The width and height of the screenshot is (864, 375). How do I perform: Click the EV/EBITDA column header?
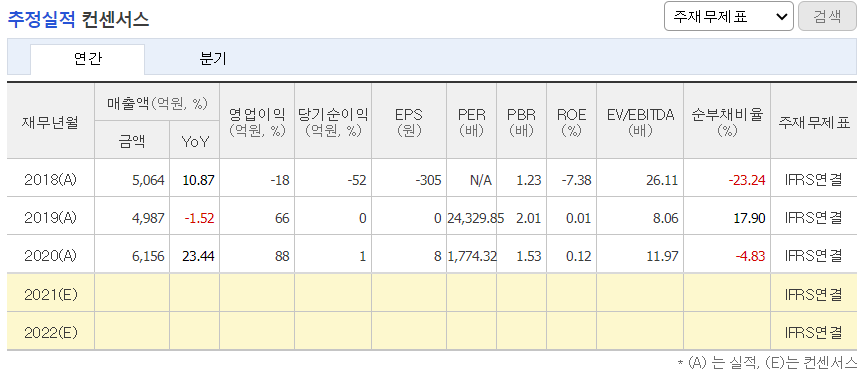click(x=640, y=122)
